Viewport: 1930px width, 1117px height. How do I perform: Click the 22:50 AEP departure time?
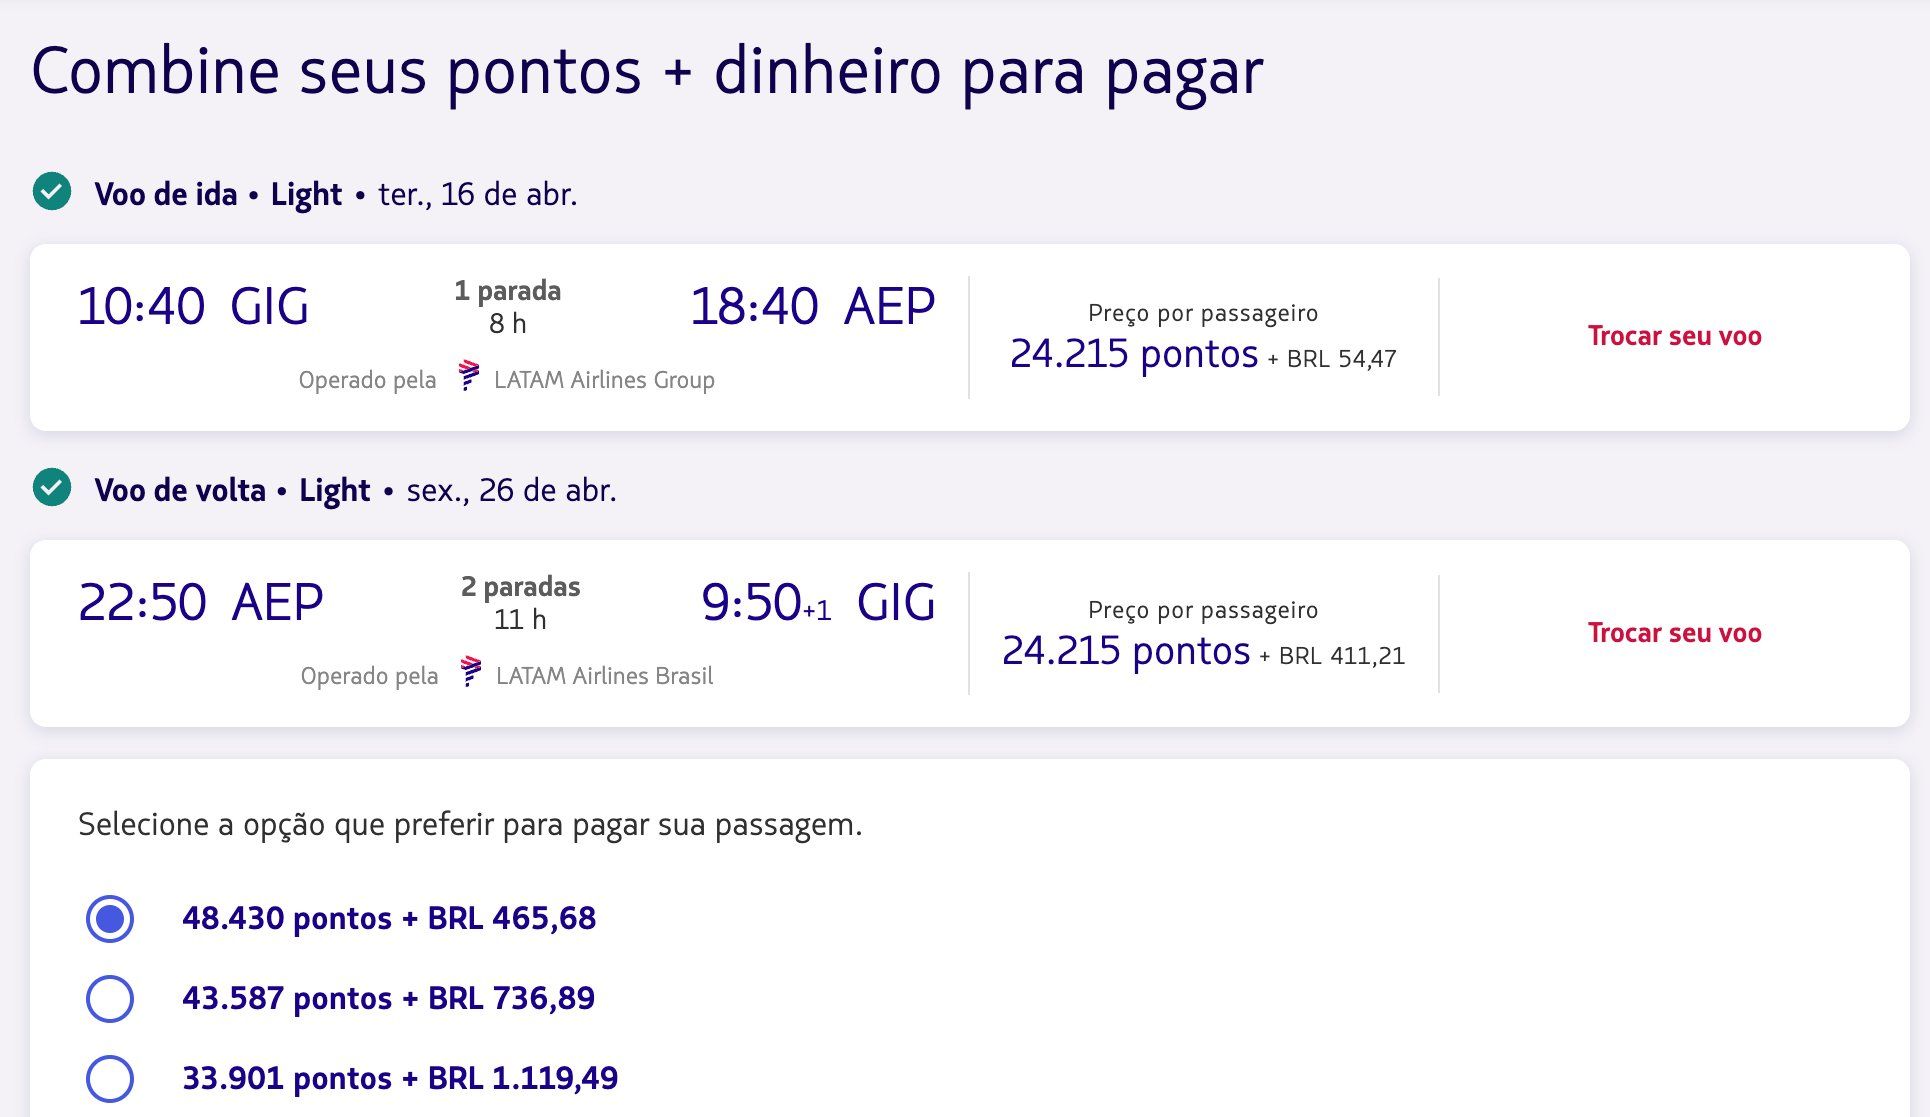click(200, 602)
